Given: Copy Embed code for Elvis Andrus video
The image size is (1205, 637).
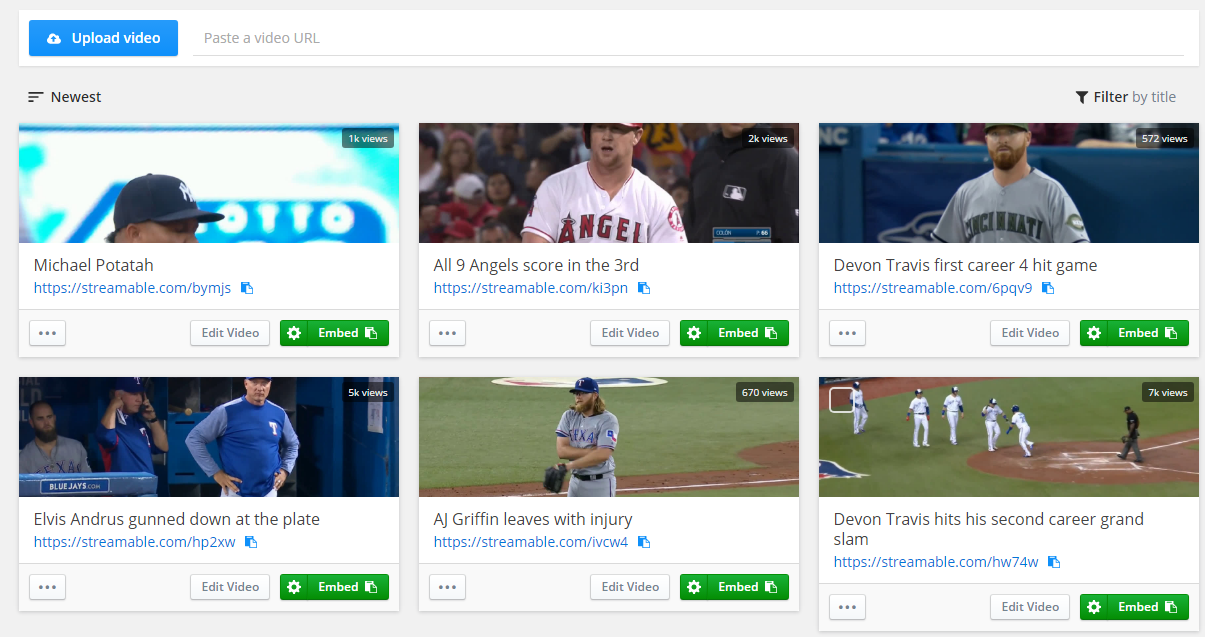Looking at the screenshot, I should [x=348, y=587].
